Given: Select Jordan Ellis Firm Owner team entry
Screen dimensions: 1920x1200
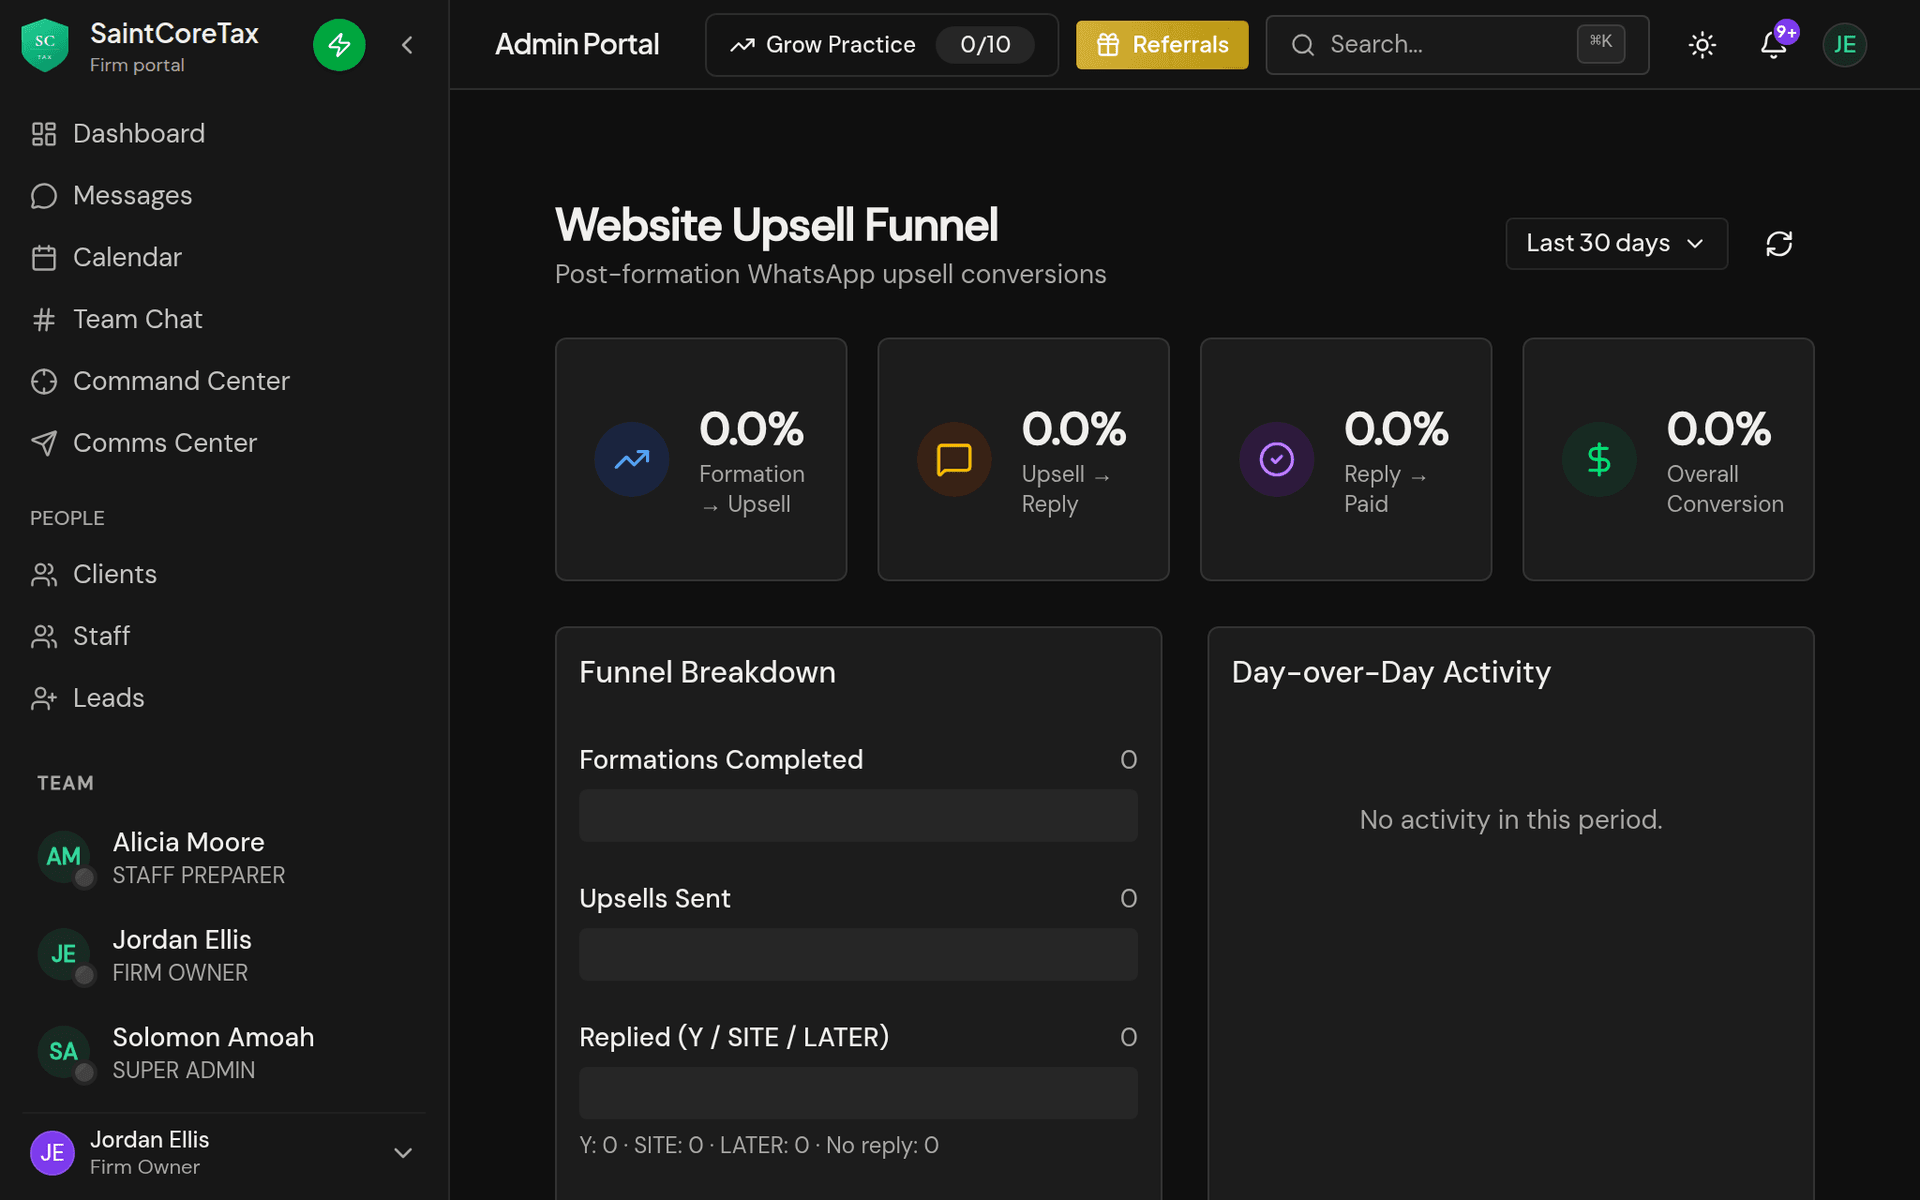Looking at the screenshot, I should point(224,955).
